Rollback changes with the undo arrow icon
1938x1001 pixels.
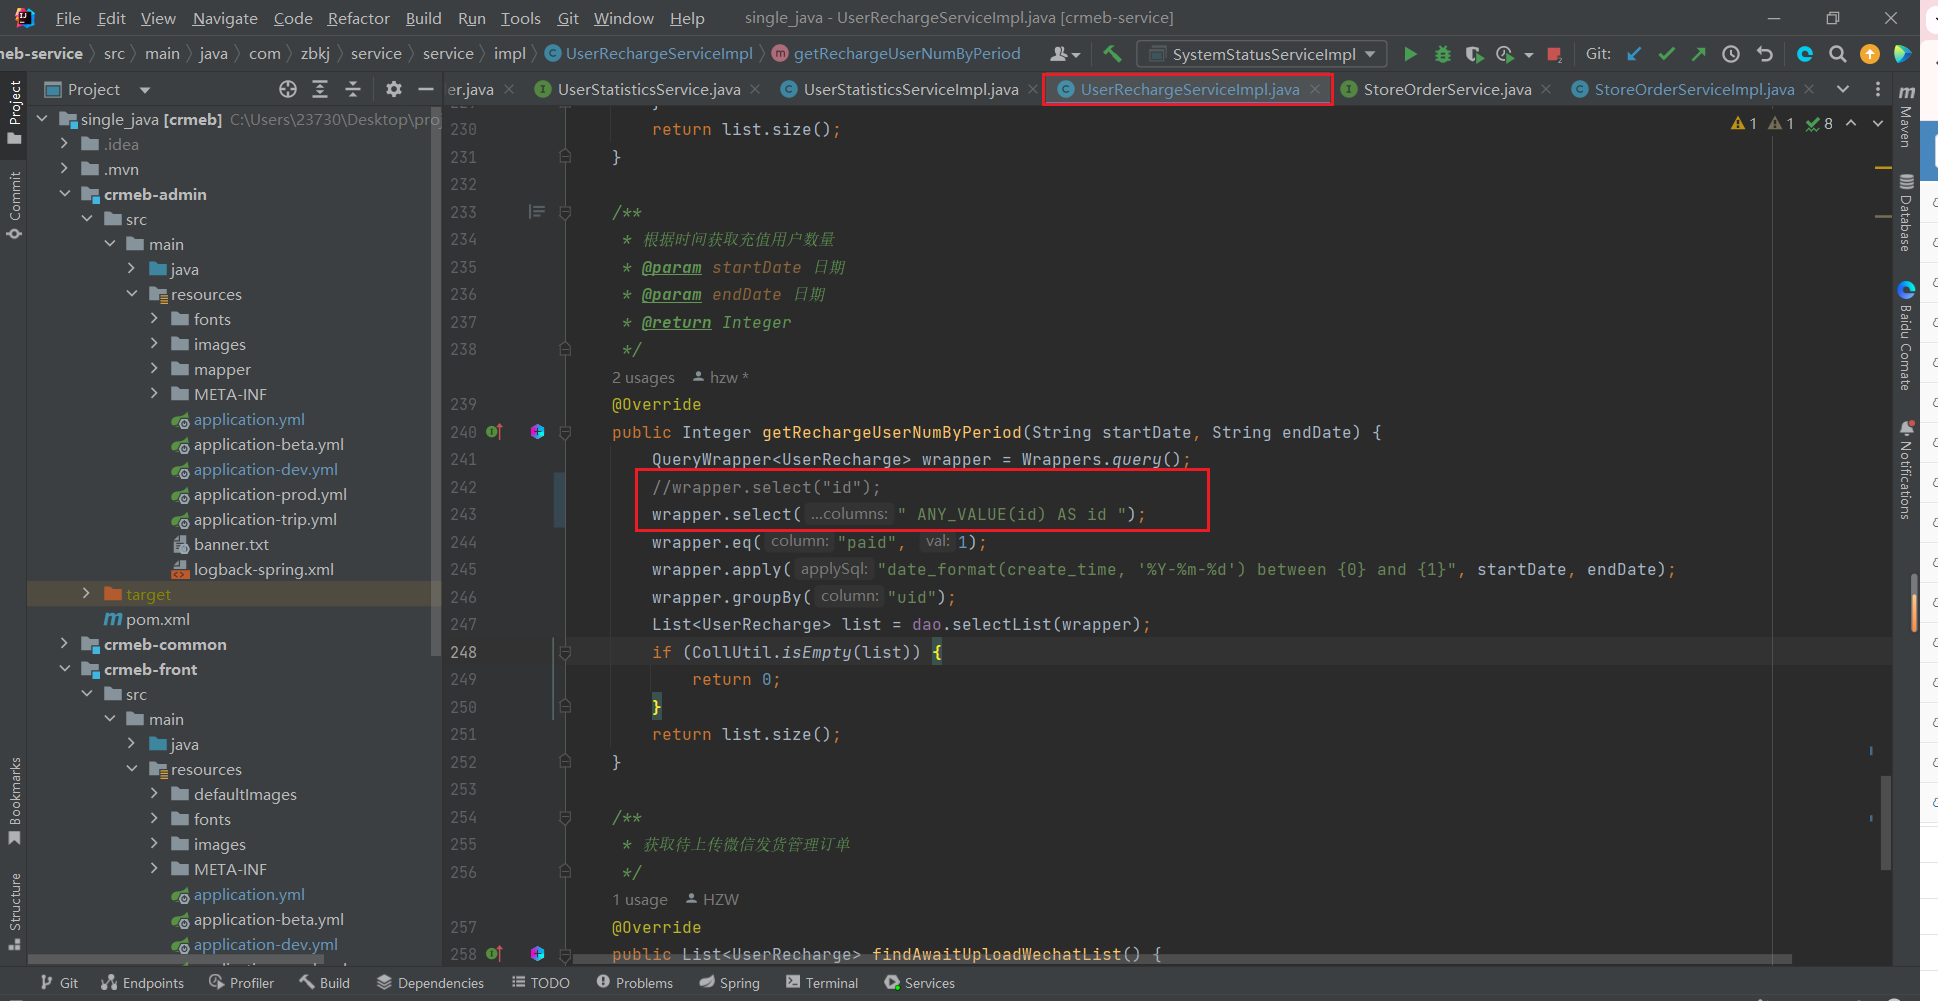coord(1764,54)
